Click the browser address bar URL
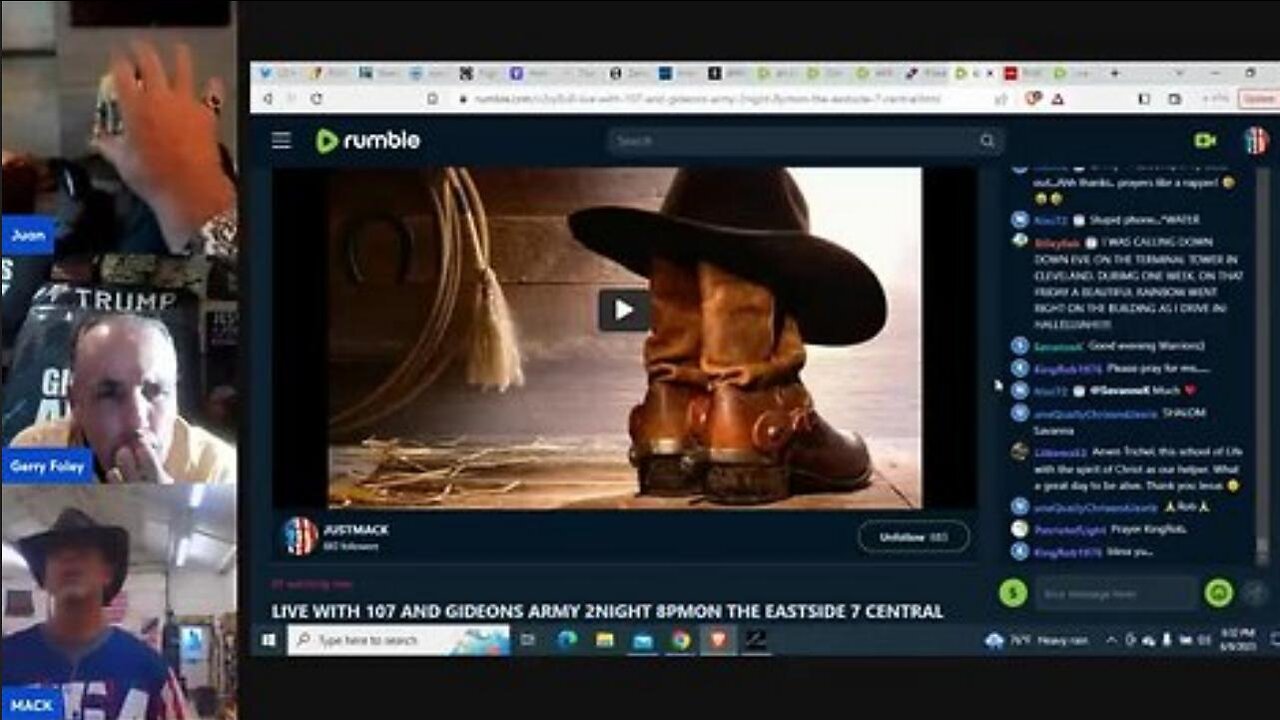Image resolution: width=1280 pixels, height=720 pixels. pyautogui.click(x=707, y=100)
